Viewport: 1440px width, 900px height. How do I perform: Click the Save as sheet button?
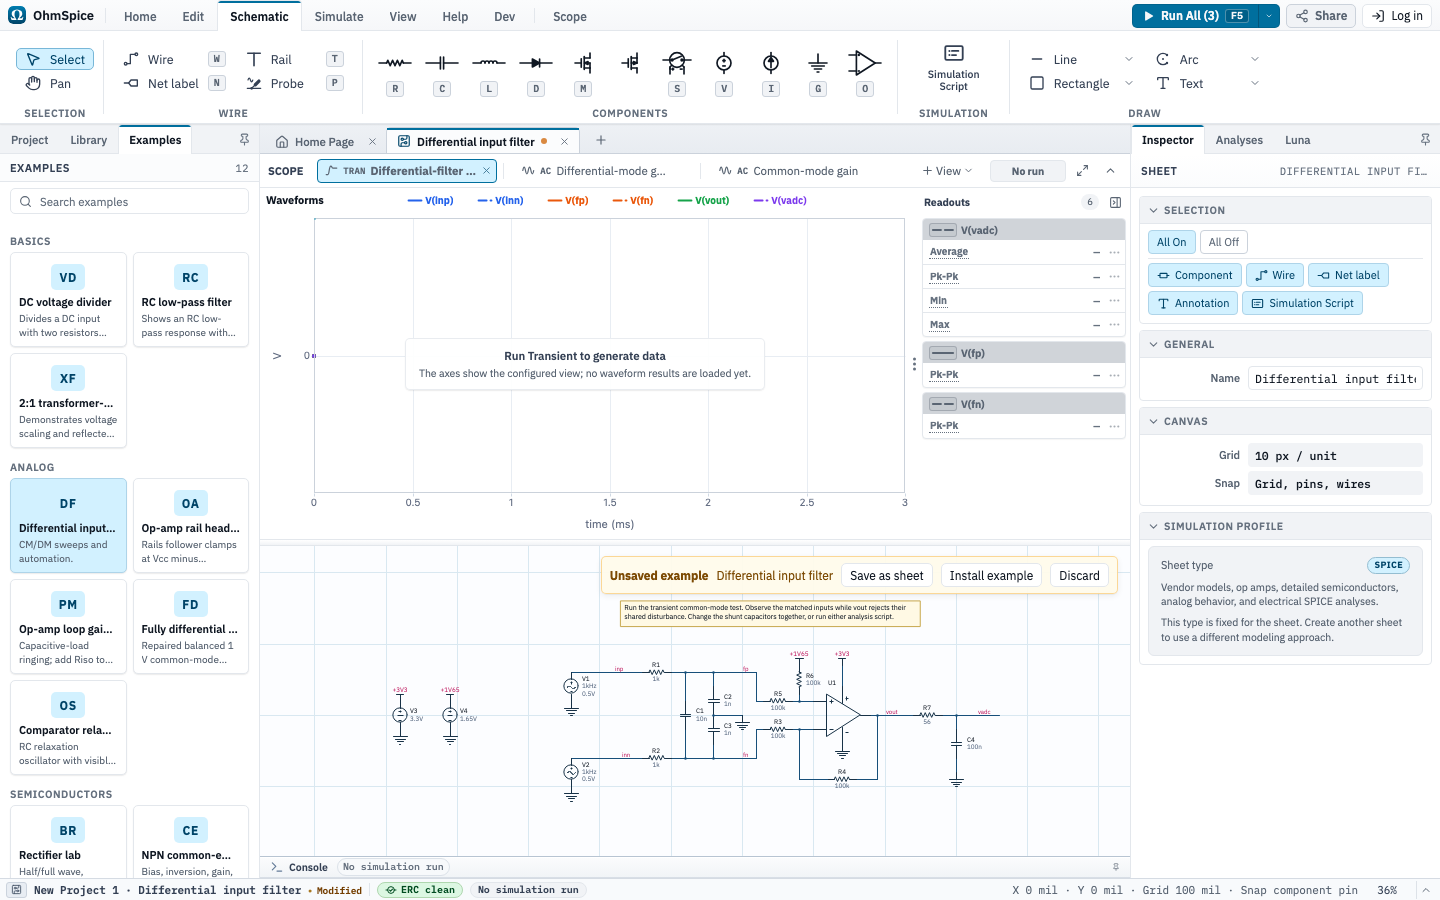(x=887, y=576)
